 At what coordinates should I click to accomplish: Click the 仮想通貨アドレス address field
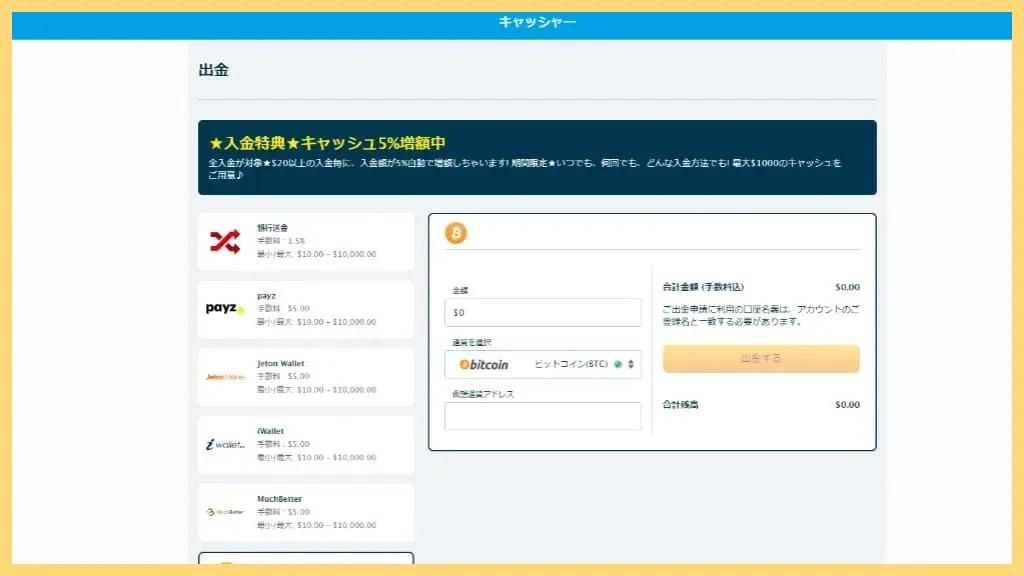[x=543, y=416]
